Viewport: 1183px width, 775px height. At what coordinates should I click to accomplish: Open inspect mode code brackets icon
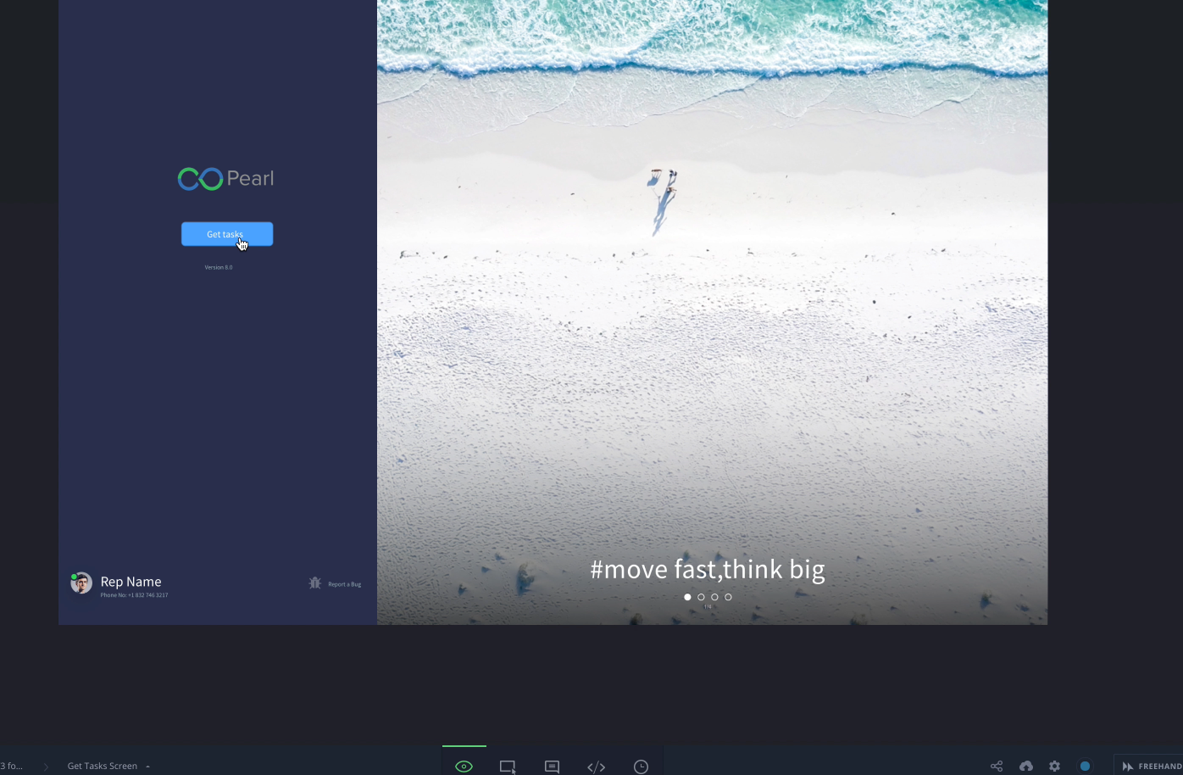tap(596, 766)
